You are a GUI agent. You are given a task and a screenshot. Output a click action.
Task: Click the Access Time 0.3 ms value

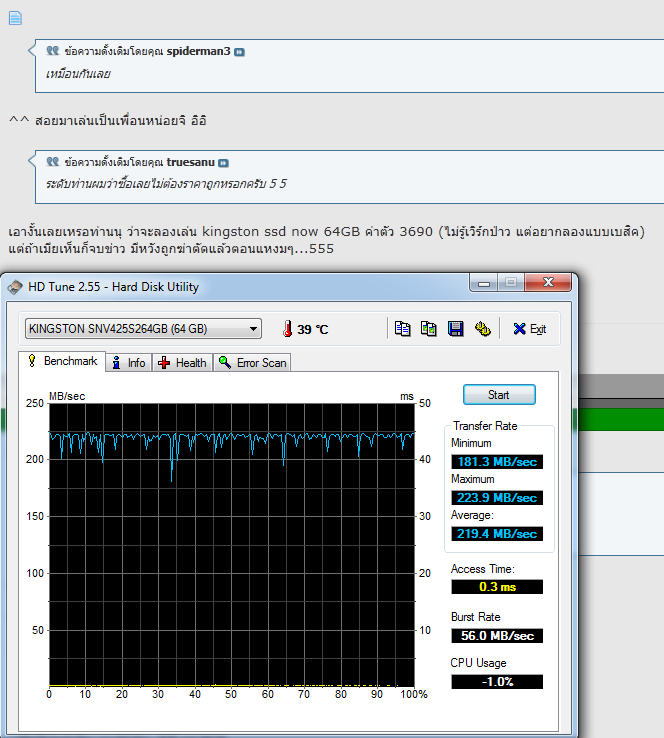tap(497, 587)
